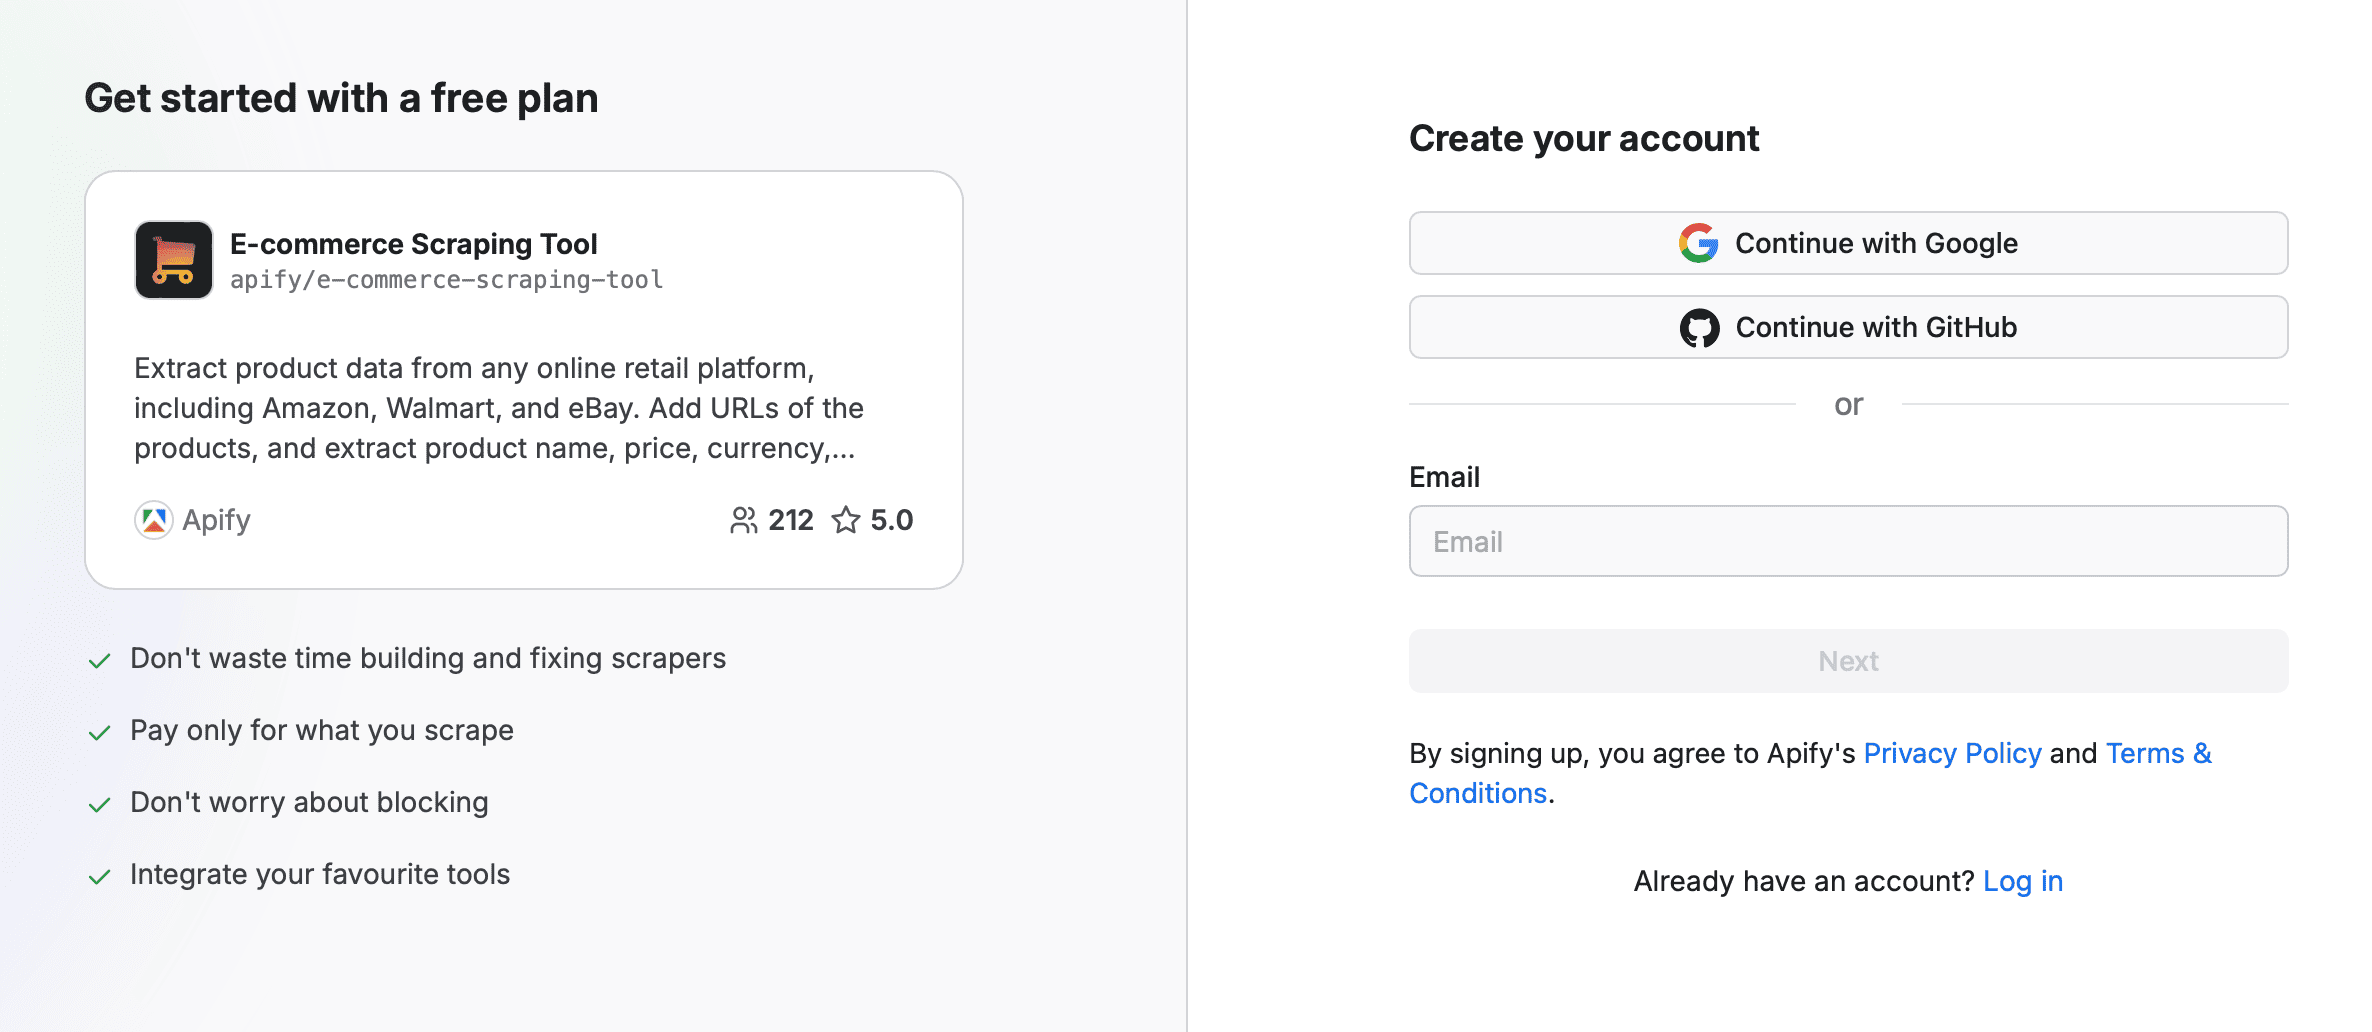Click 'Get started with a free plan' heading
Screen dimensions: 2372x1032
click(341, 98)
